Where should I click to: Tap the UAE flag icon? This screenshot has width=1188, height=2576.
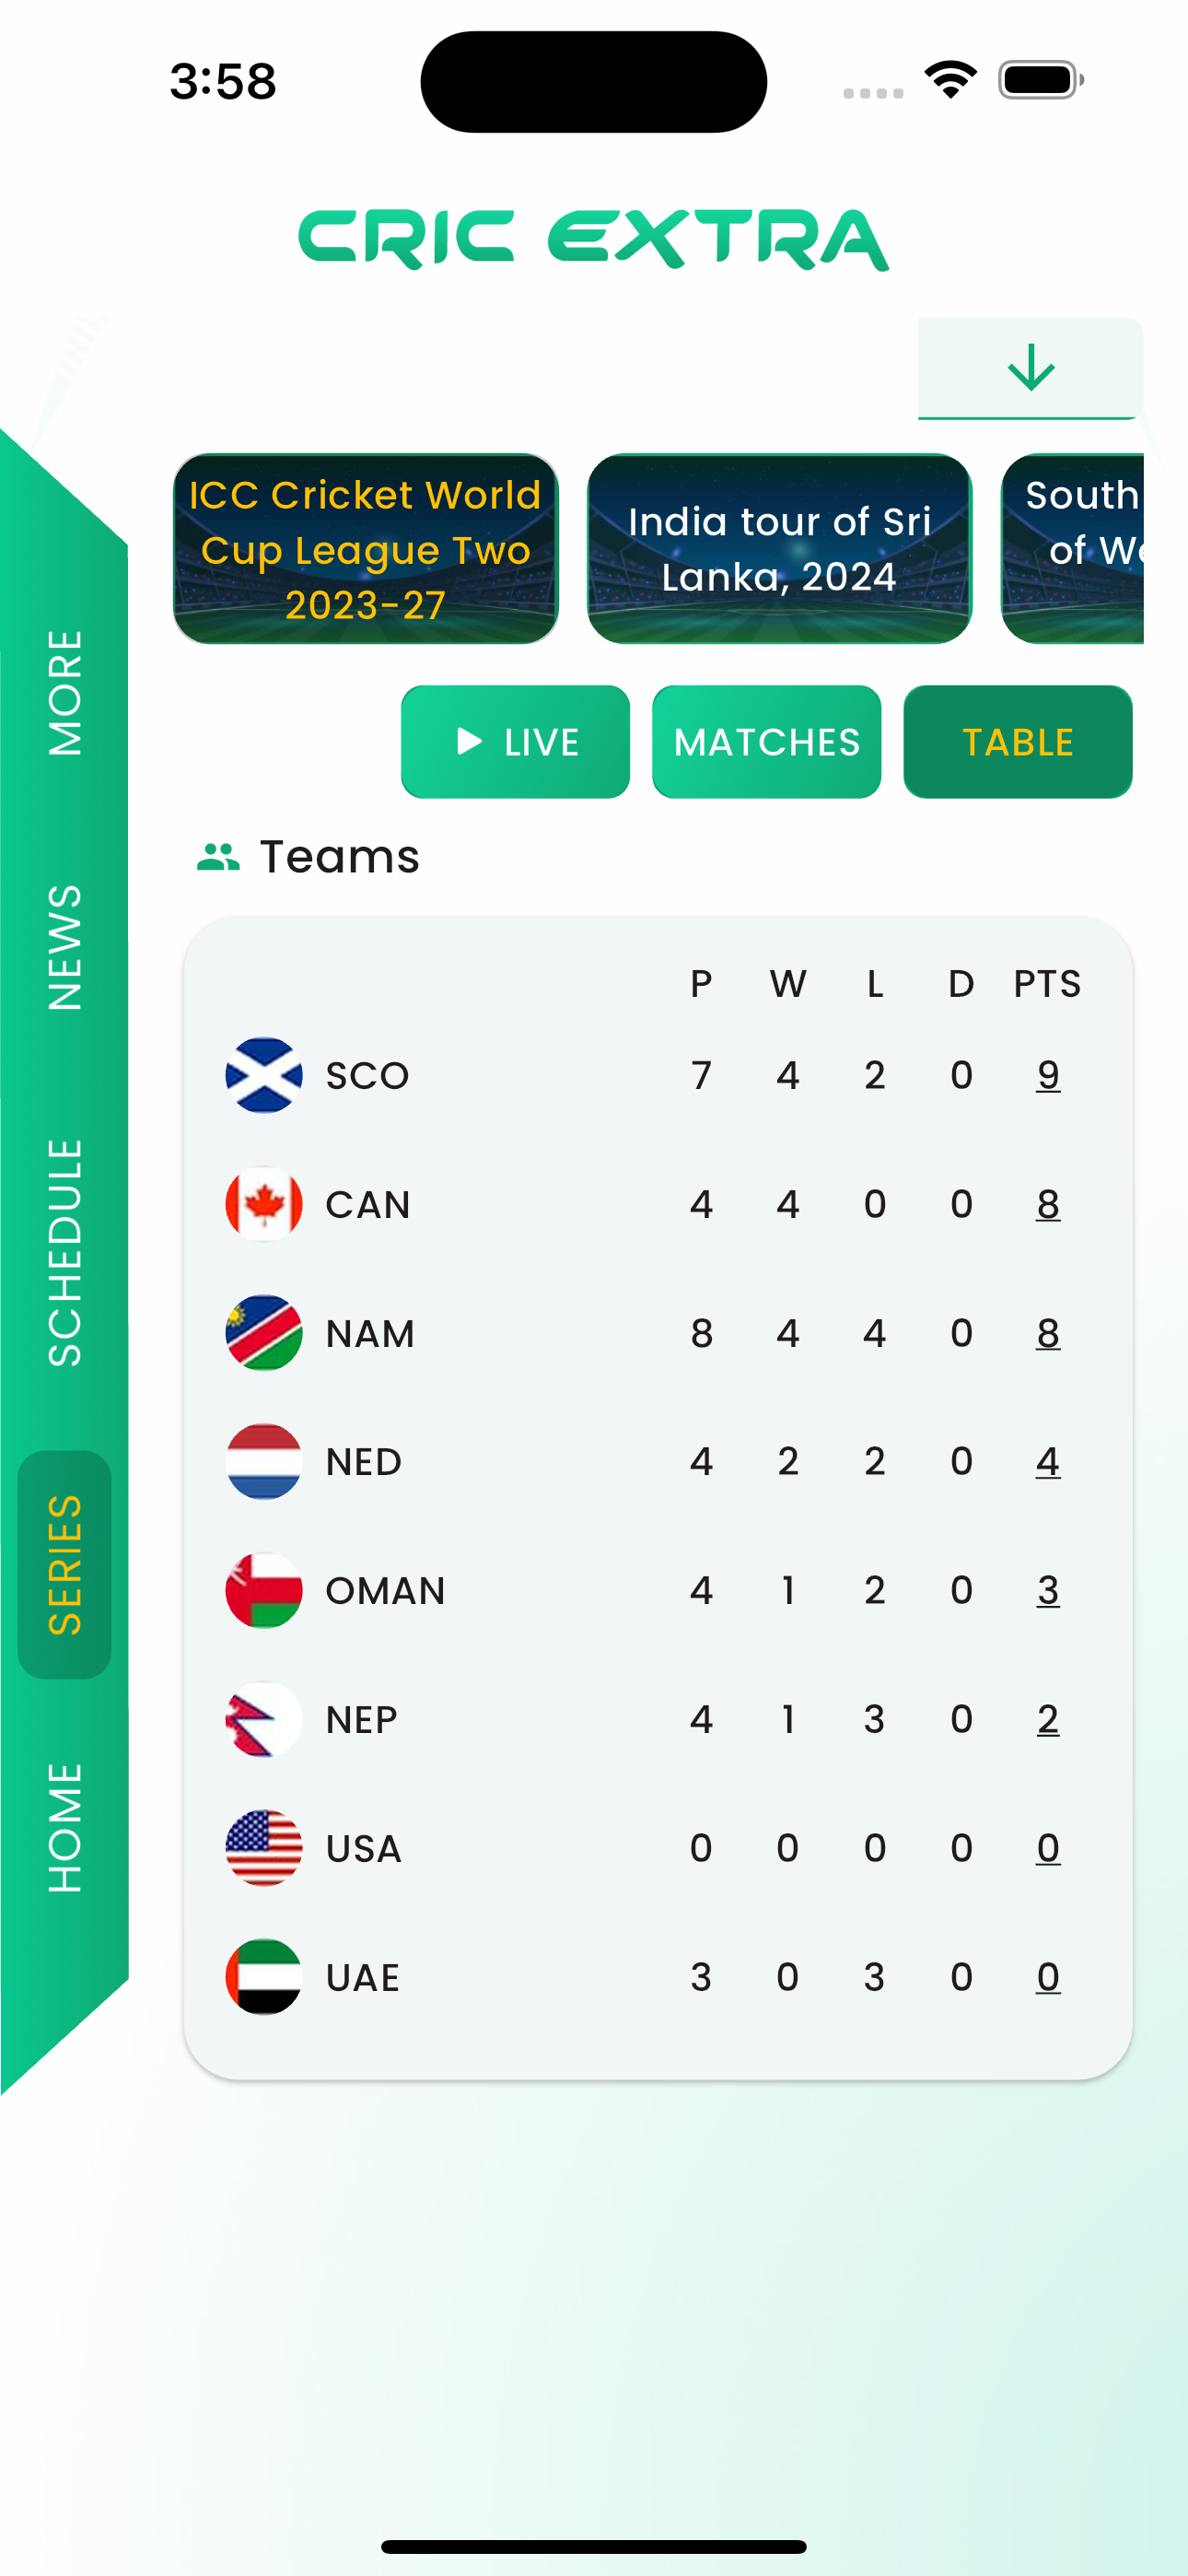[263, 1977]
